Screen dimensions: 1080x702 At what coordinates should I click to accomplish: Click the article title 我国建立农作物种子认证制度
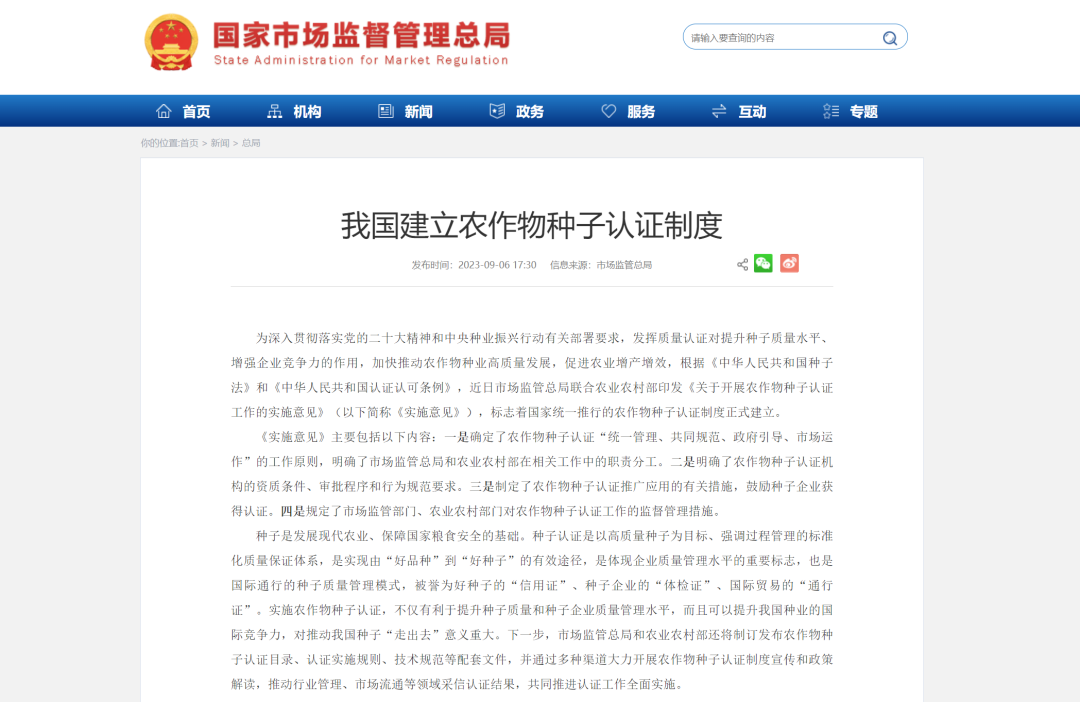[532, 226]
